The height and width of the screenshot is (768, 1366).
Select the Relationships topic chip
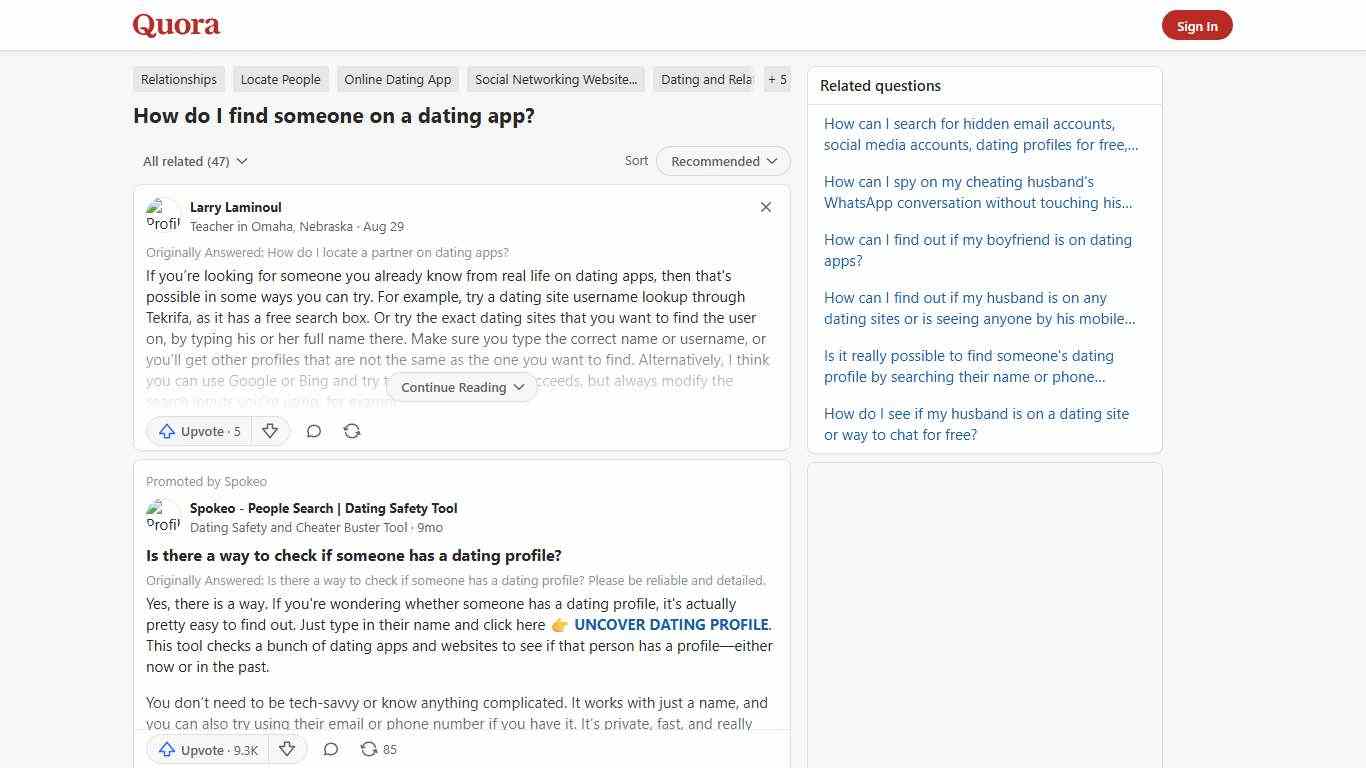[x=178, y=79]
